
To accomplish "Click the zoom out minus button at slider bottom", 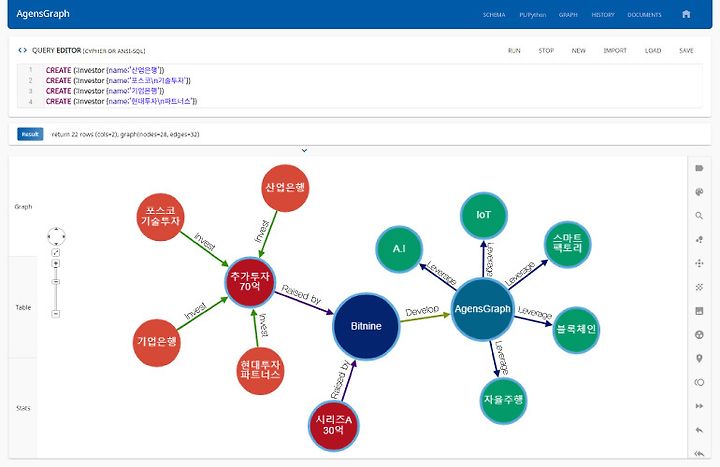I will tap(56, 314).
